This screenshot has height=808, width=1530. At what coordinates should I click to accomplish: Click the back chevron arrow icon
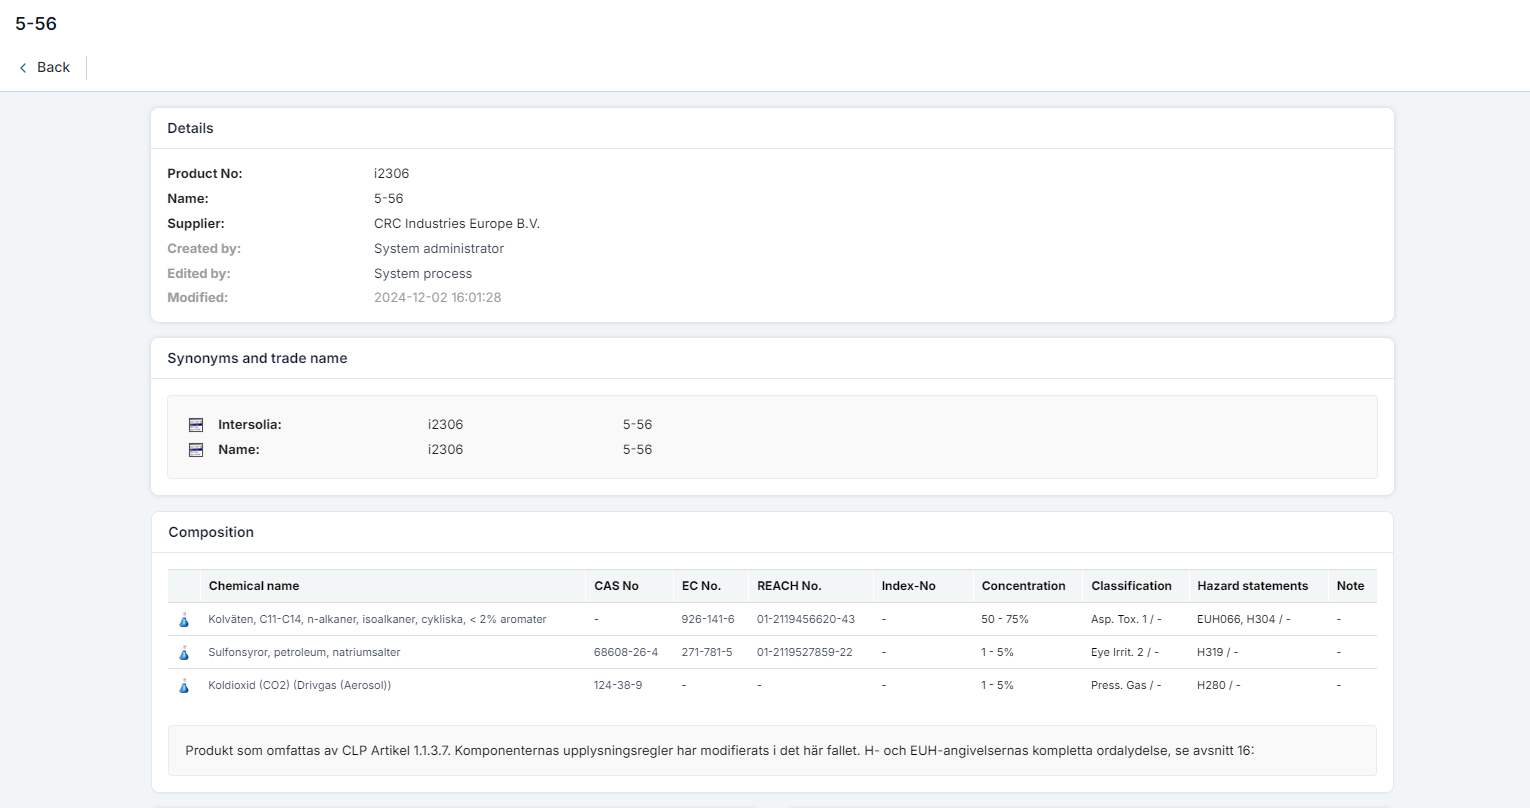click(23, 67)
